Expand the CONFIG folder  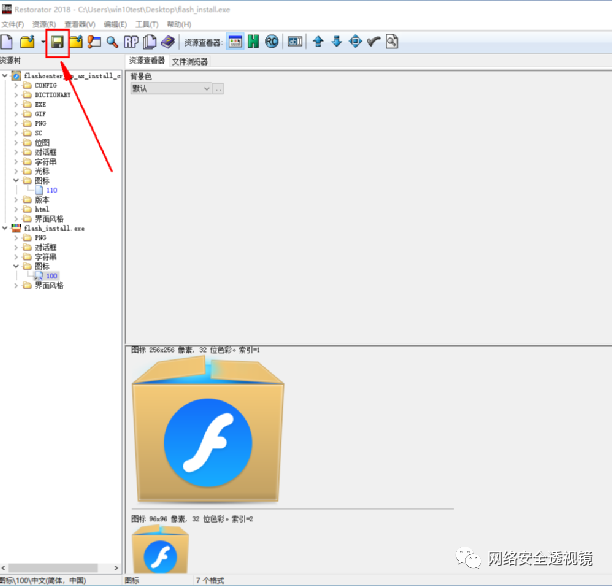pos(16,85)
